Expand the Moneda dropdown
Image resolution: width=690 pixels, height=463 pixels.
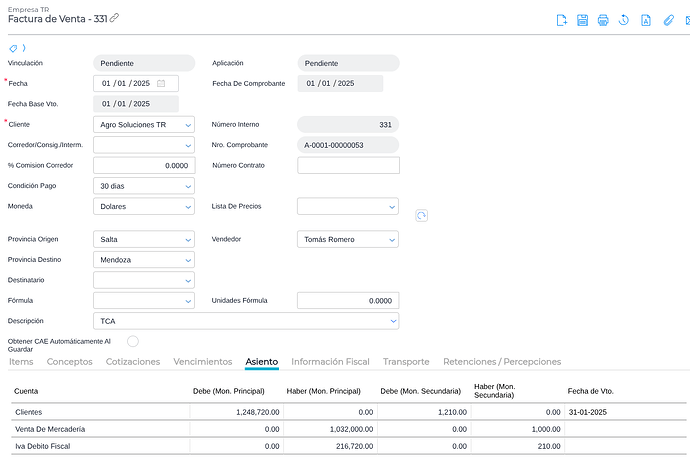[188, 207]
